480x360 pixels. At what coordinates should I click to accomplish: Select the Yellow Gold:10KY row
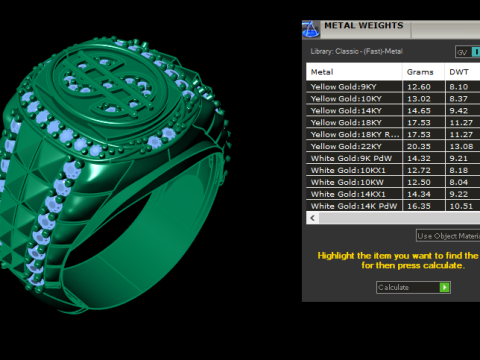(x=393, y=99)
